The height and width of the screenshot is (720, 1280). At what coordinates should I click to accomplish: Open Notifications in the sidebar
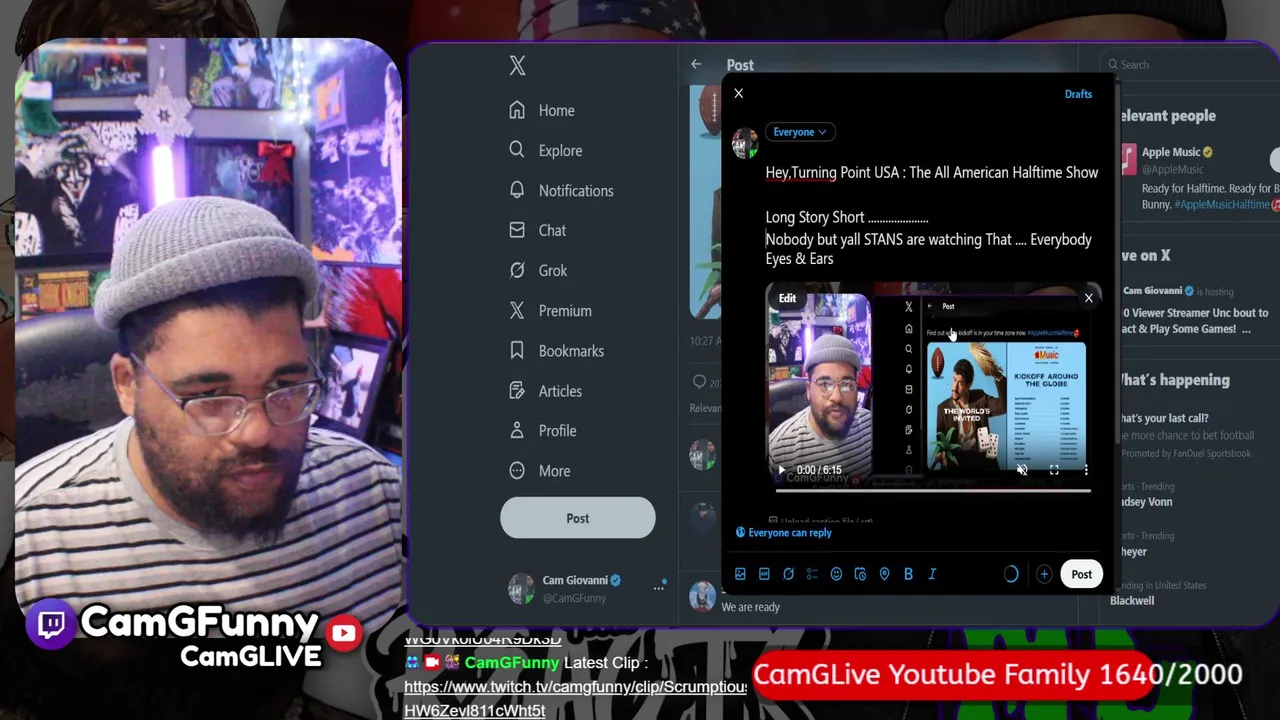(x=560, y=191)
